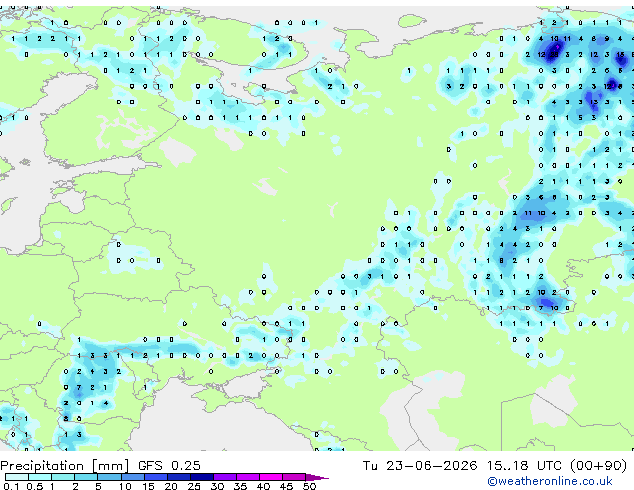Click the 20–25 mm dark blue legend swatch
Image resolution: width=634 pixels, height=490 pixels.
[x=178, y=477]
